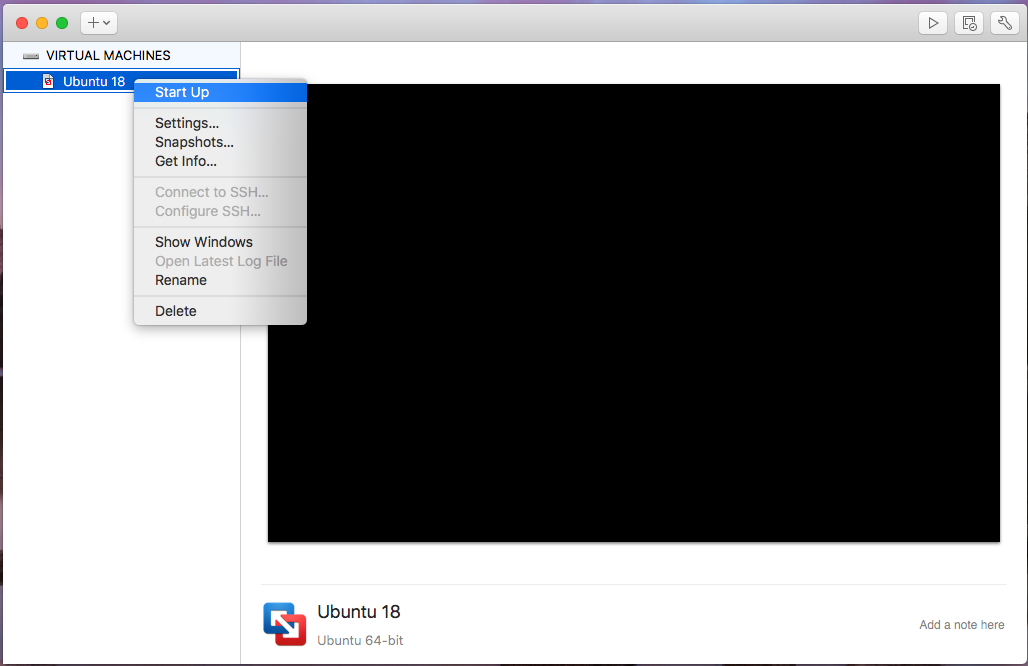This screenshot has height=666, width=1028.
Task: Select Snapshots... in the context menu
Action: point(220,142)
